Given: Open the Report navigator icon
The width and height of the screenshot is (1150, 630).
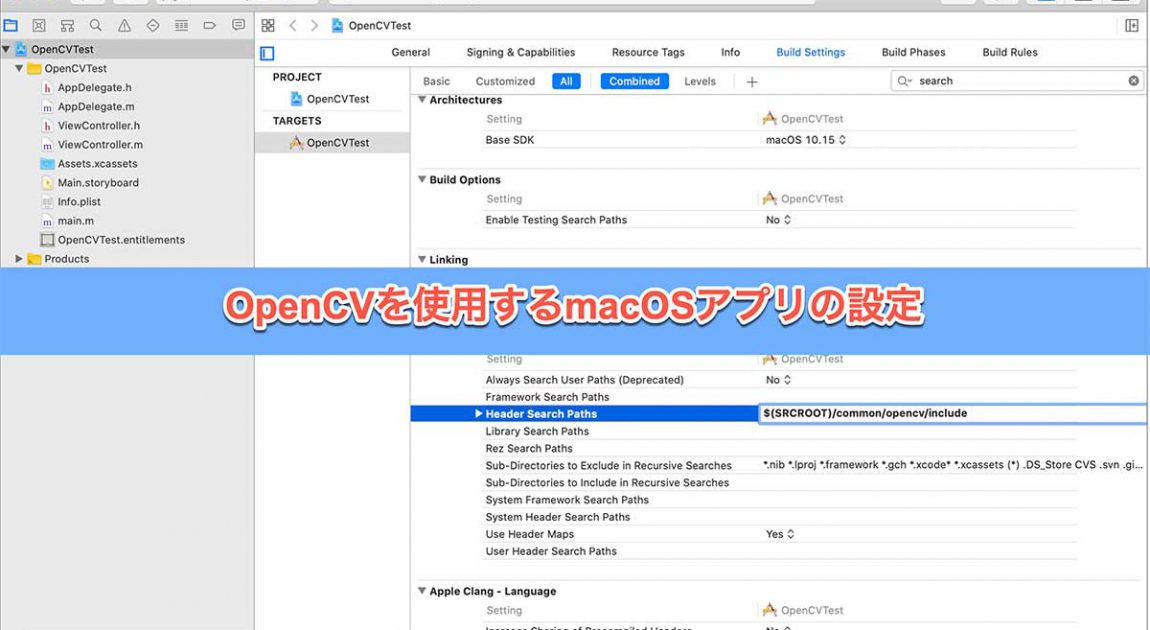Looking at the screenshot, I should click(x=238, y=26).
